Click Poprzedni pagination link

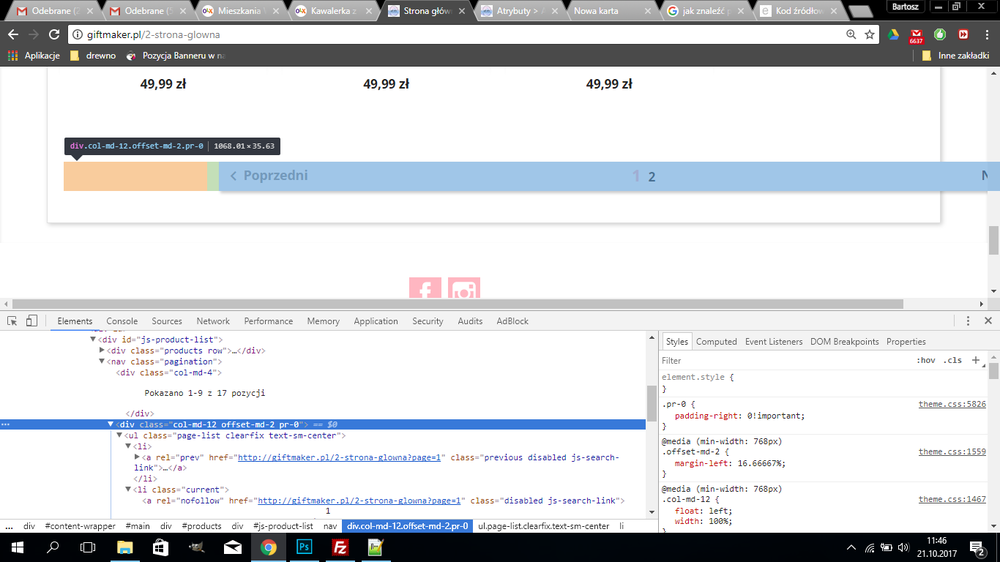point(268,175)
